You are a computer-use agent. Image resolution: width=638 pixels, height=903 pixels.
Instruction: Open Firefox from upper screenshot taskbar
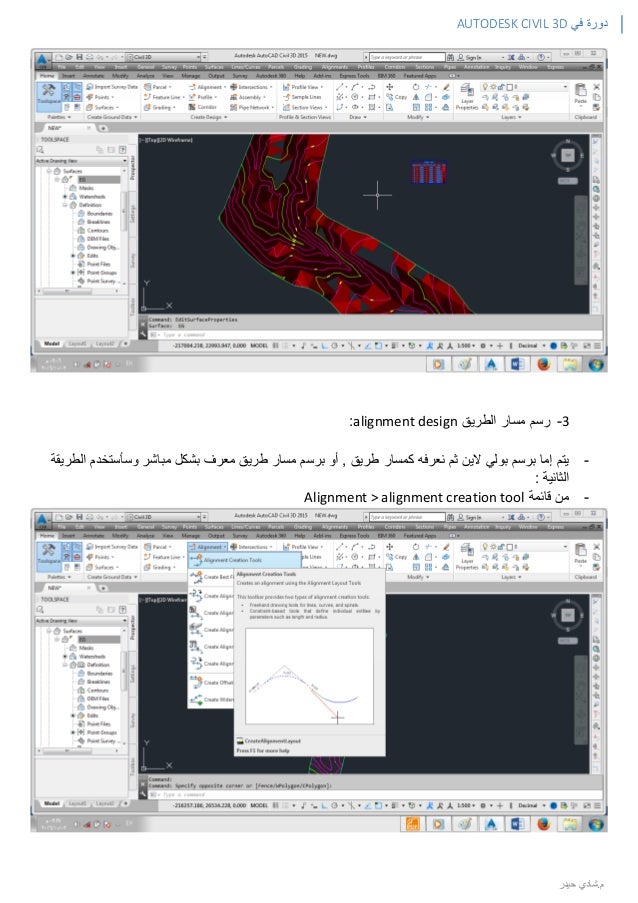click(x=543, y=364)
